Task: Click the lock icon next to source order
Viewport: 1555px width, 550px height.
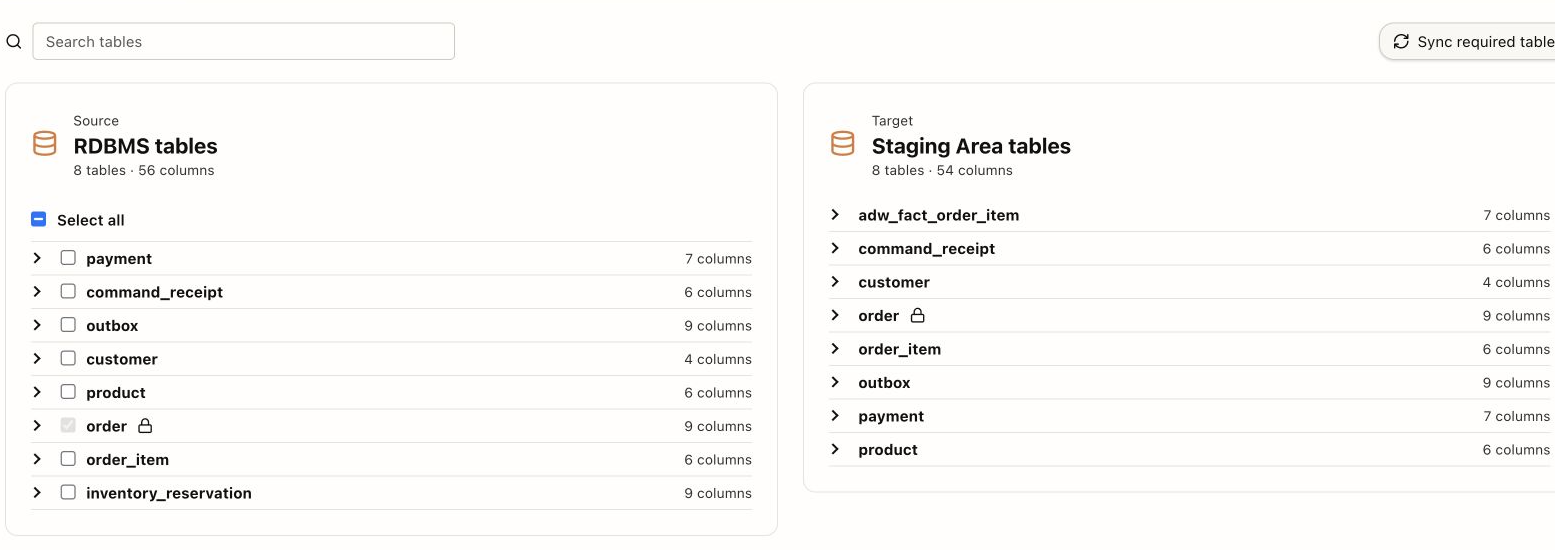Action: [145, 426]
